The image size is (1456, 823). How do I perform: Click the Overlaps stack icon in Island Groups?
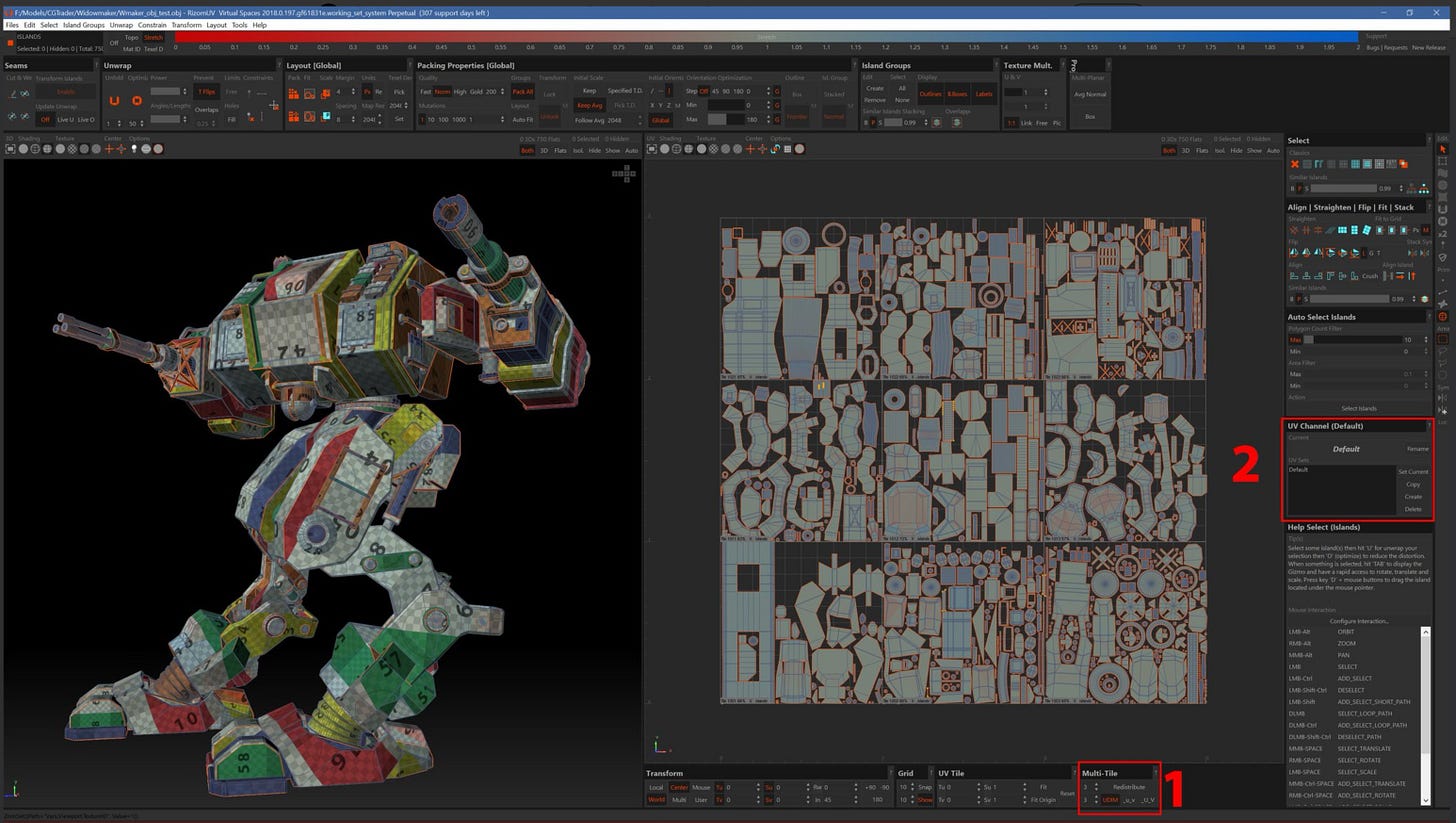pos(956,122)
